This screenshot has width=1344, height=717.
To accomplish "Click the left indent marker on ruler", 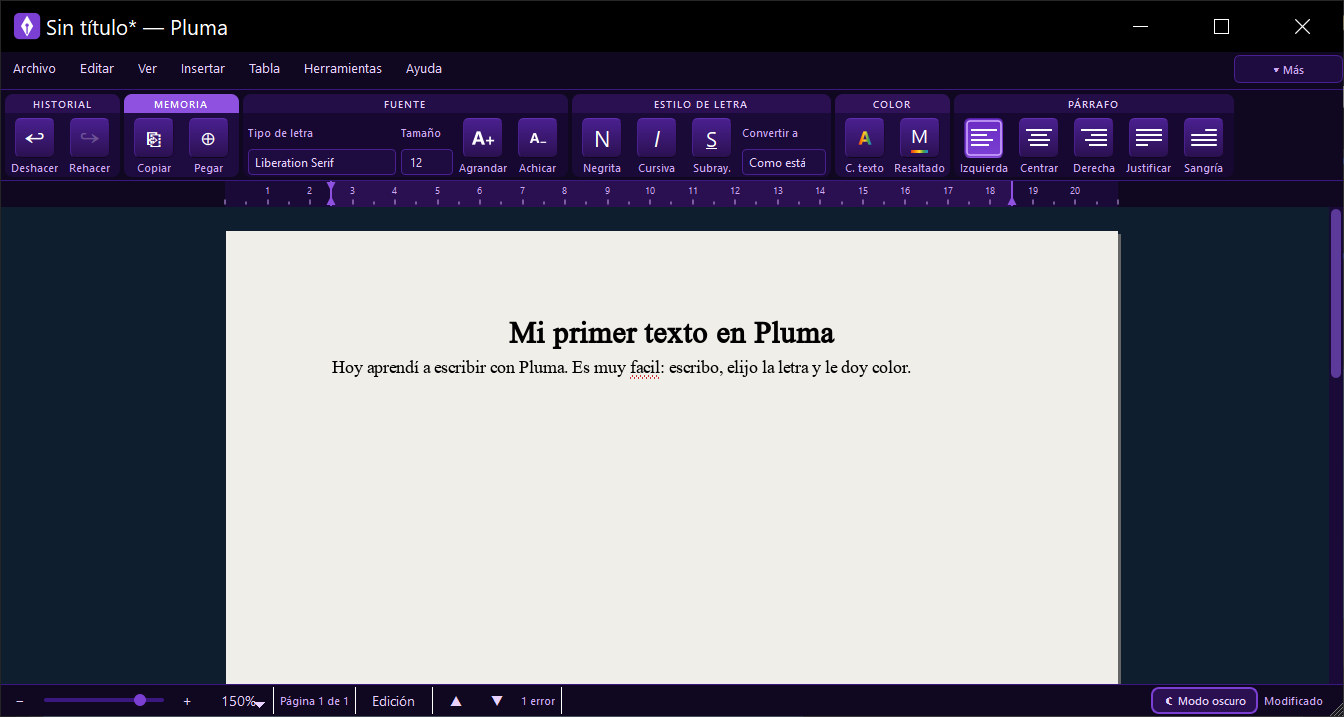I will [x=331, y=193].
